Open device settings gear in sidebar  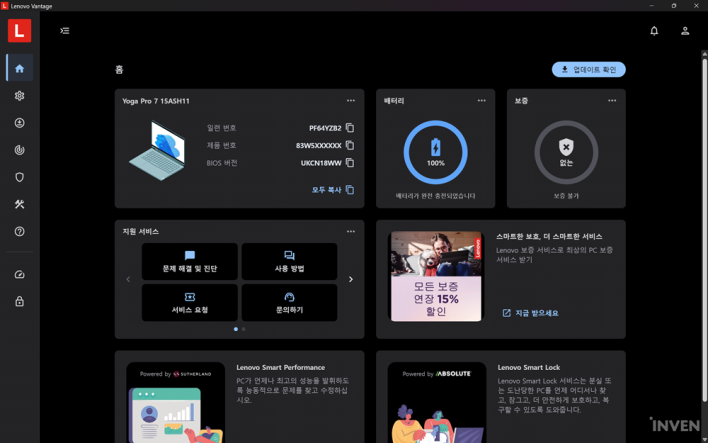click(19, 96)
